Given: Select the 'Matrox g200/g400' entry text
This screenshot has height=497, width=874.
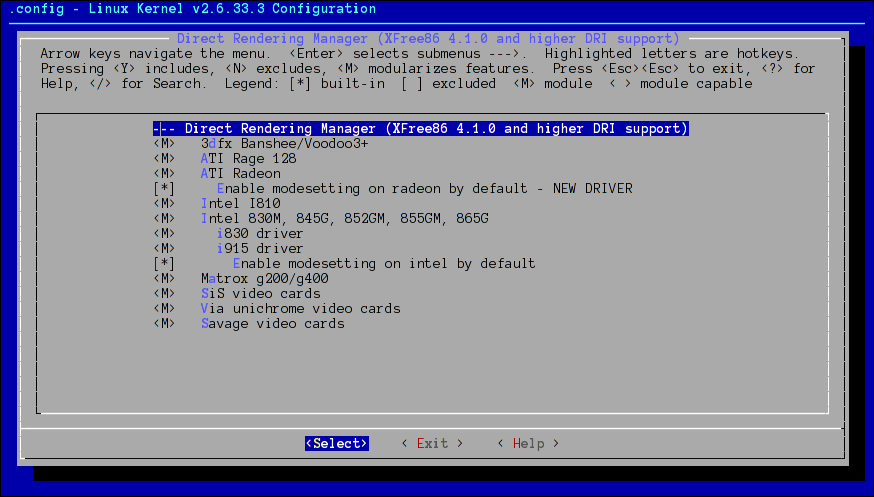Looking at the screenshot, I should [265, 279].
